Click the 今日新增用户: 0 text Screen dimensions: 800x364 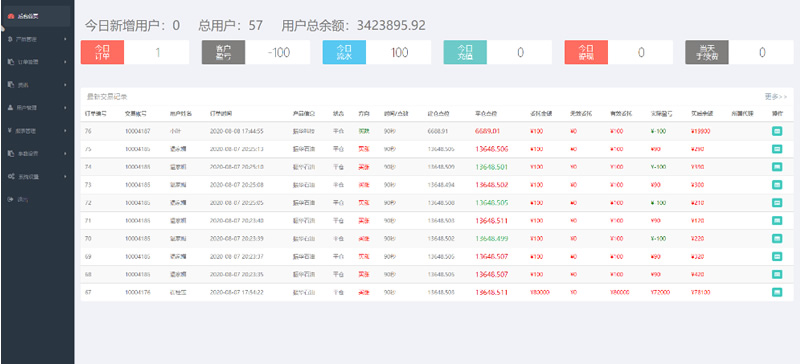[x=132, y=26]
